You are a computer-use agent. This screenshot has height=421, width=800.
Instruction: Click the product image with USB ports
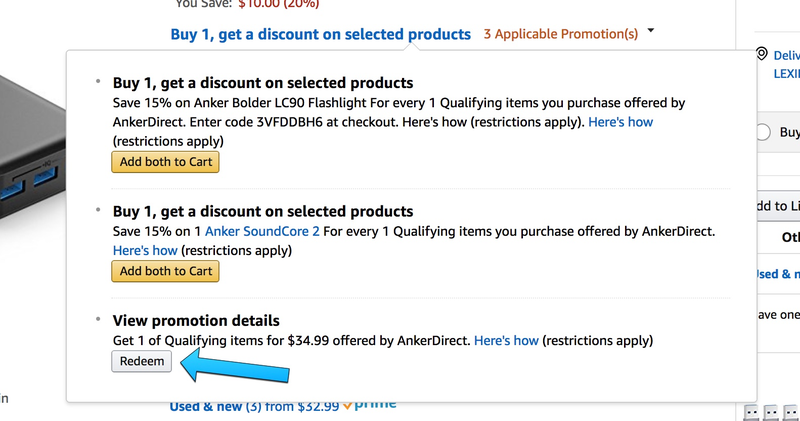coord(32,153)
